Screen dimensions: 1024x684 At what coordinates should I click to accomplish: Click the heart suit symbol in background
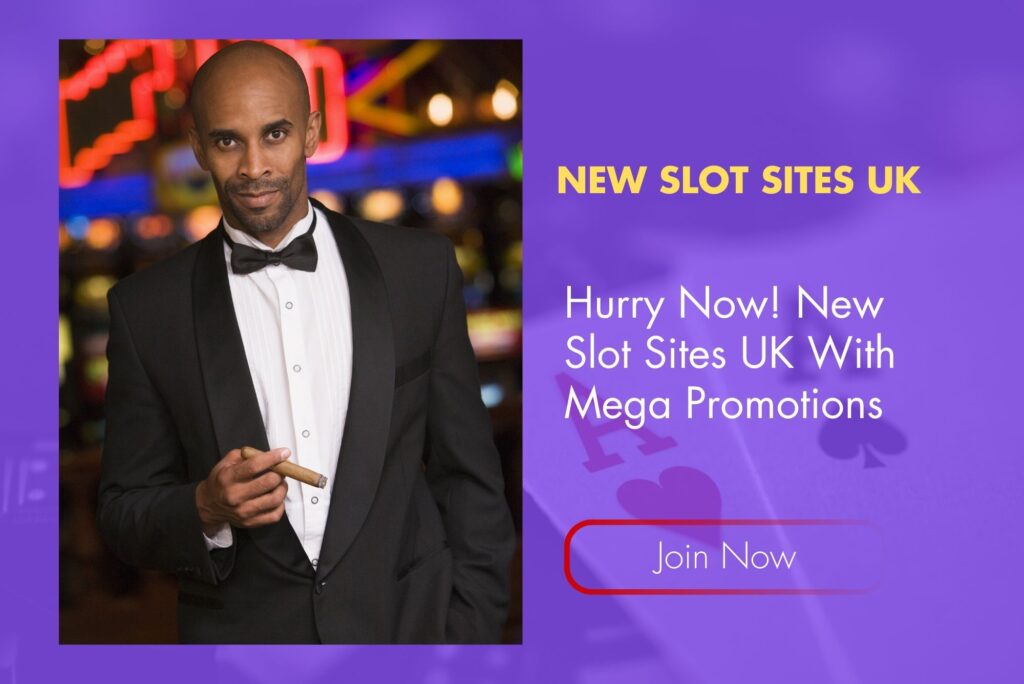pos(667,497)
